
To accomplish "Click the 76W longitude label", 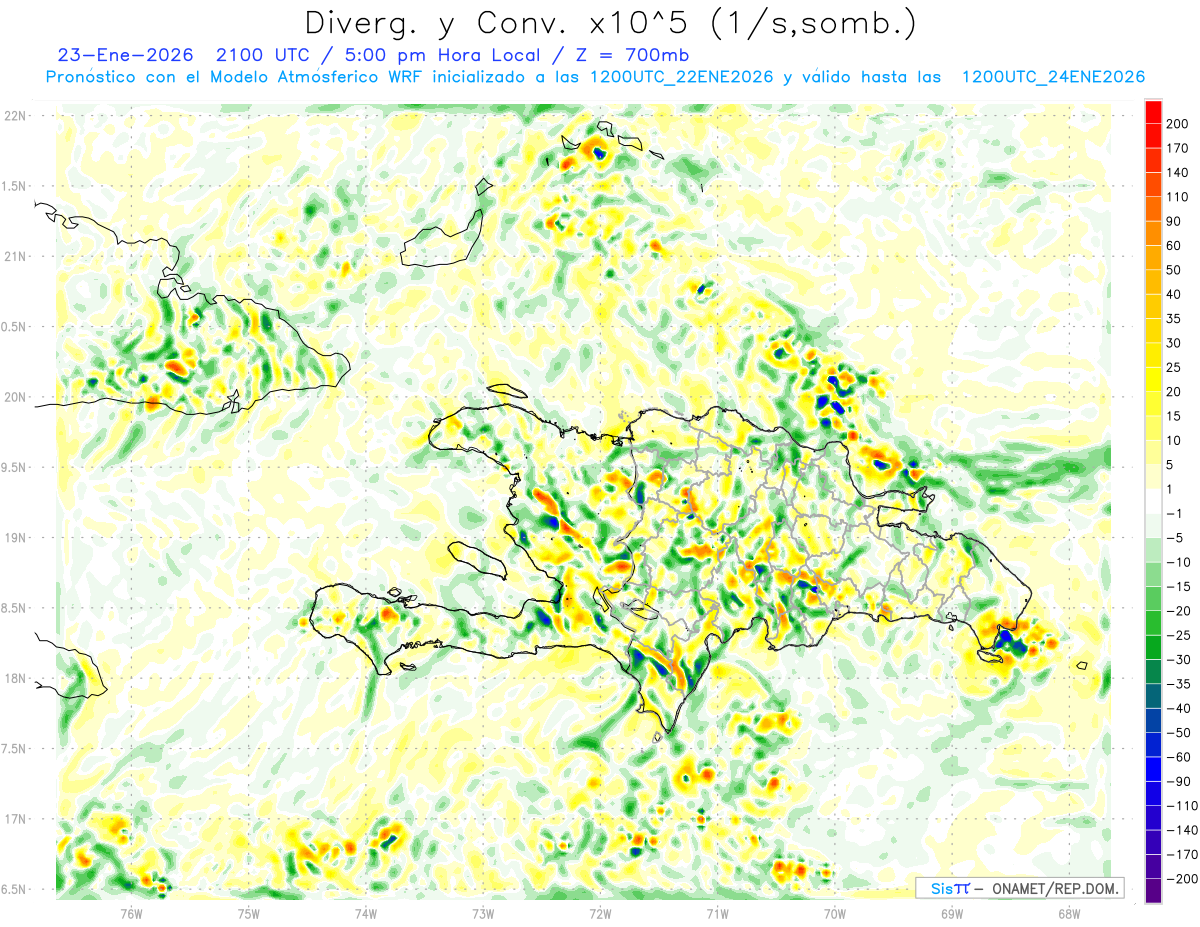I will pyautogui.click(x=131, y=912).
